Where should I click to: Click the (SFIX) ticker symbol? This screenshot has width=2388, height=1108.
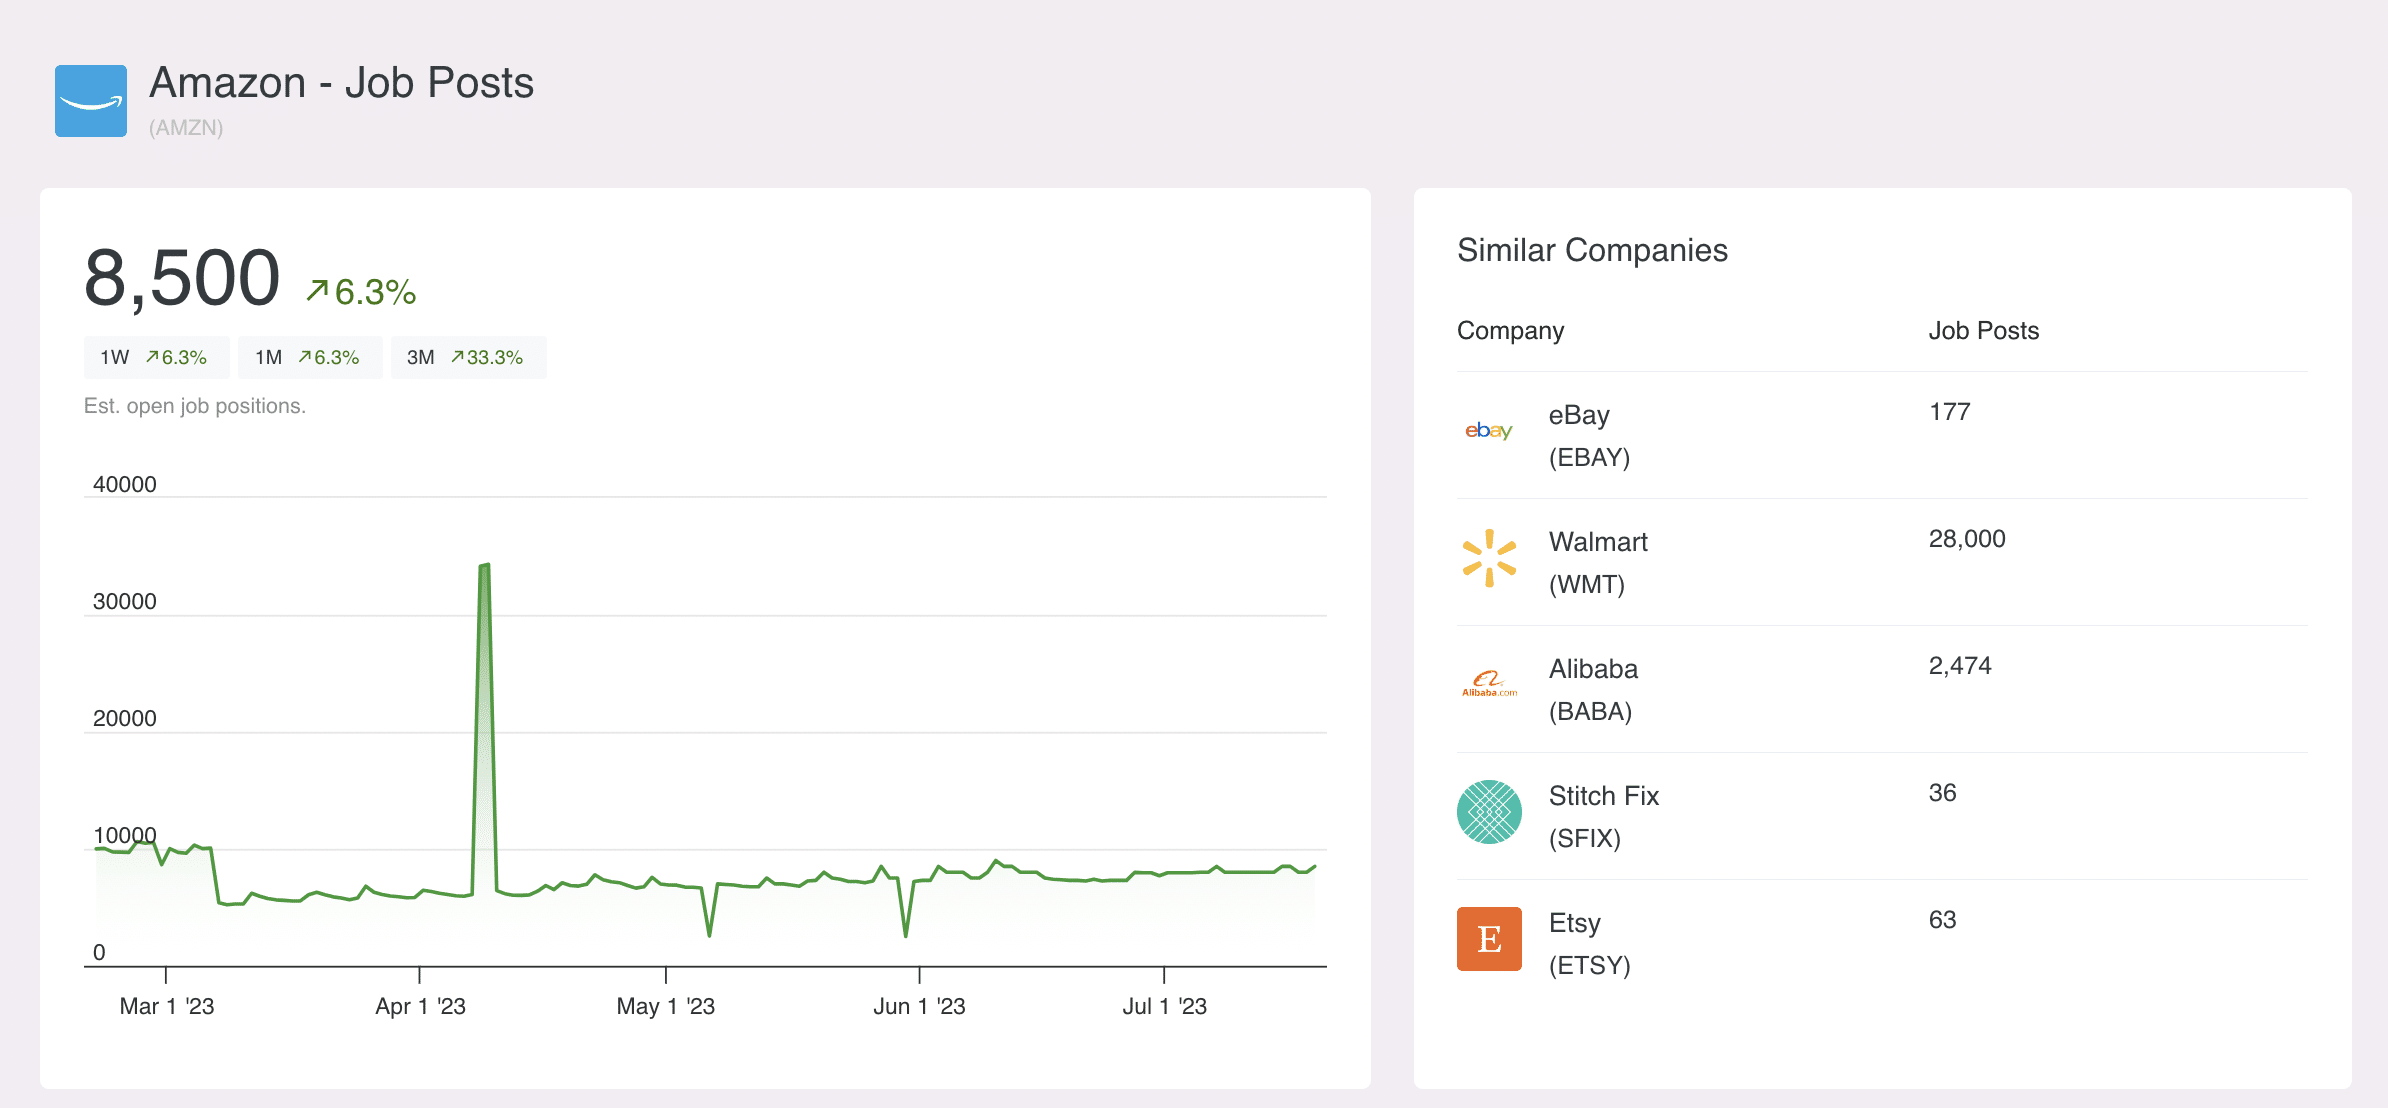[1584, 838]
